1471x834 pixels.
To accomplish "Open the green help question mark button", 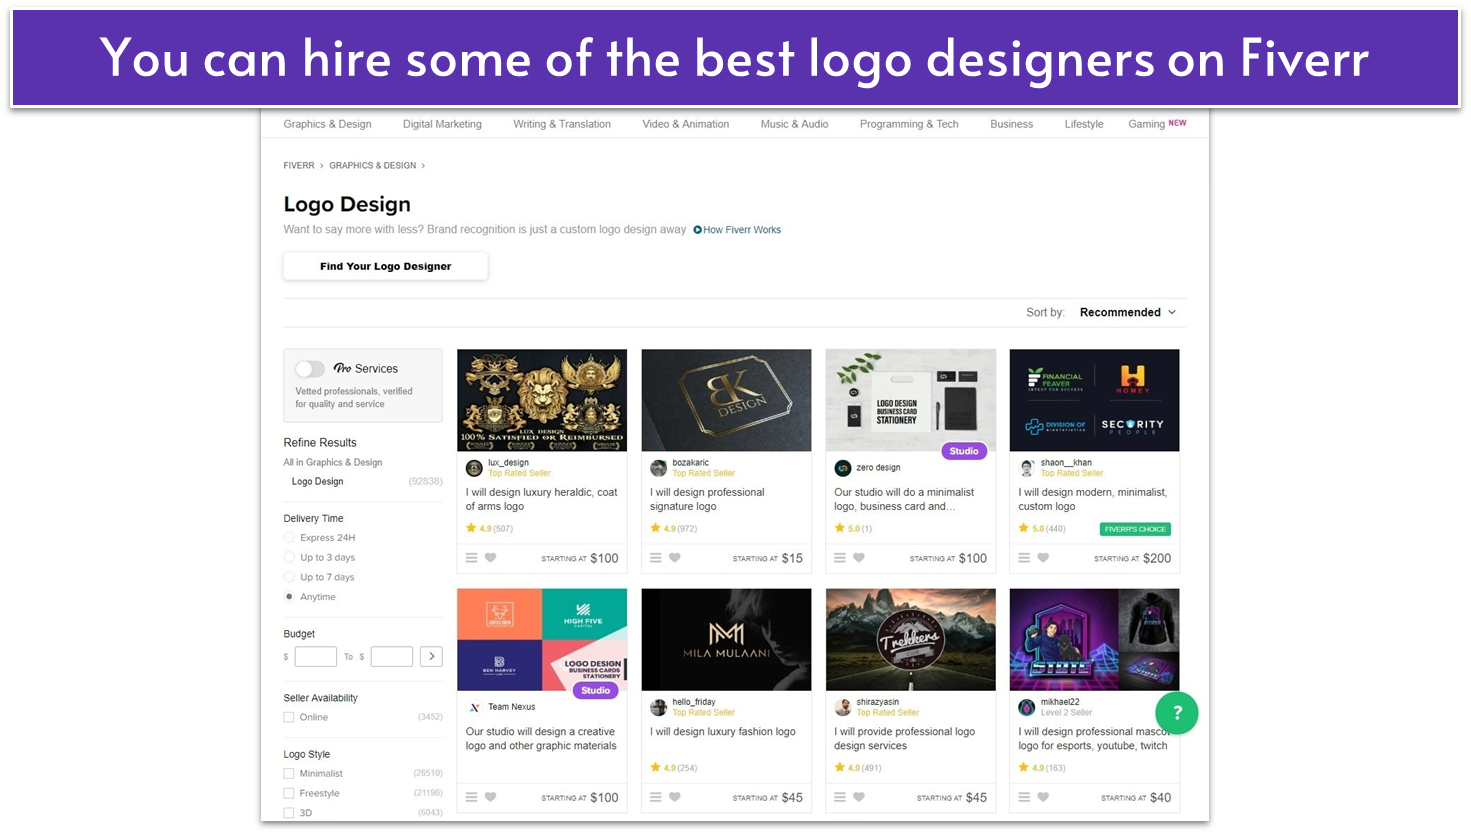I will point(1177,713).
